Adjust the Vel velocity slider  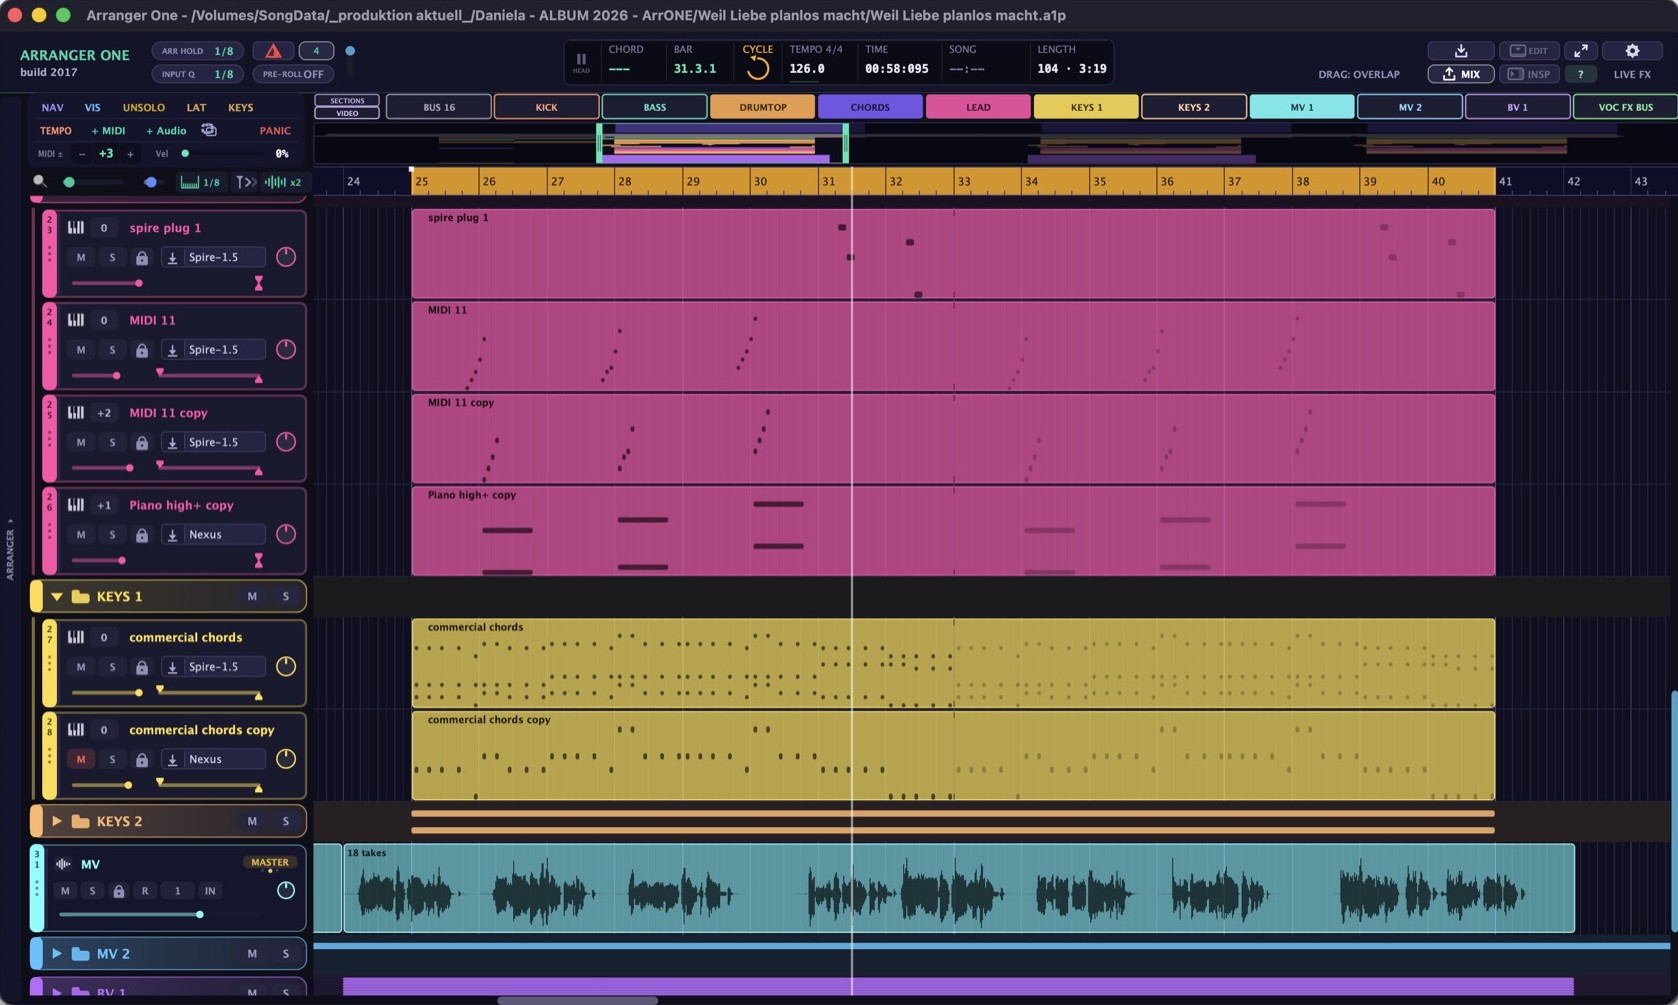click(222, 154)
